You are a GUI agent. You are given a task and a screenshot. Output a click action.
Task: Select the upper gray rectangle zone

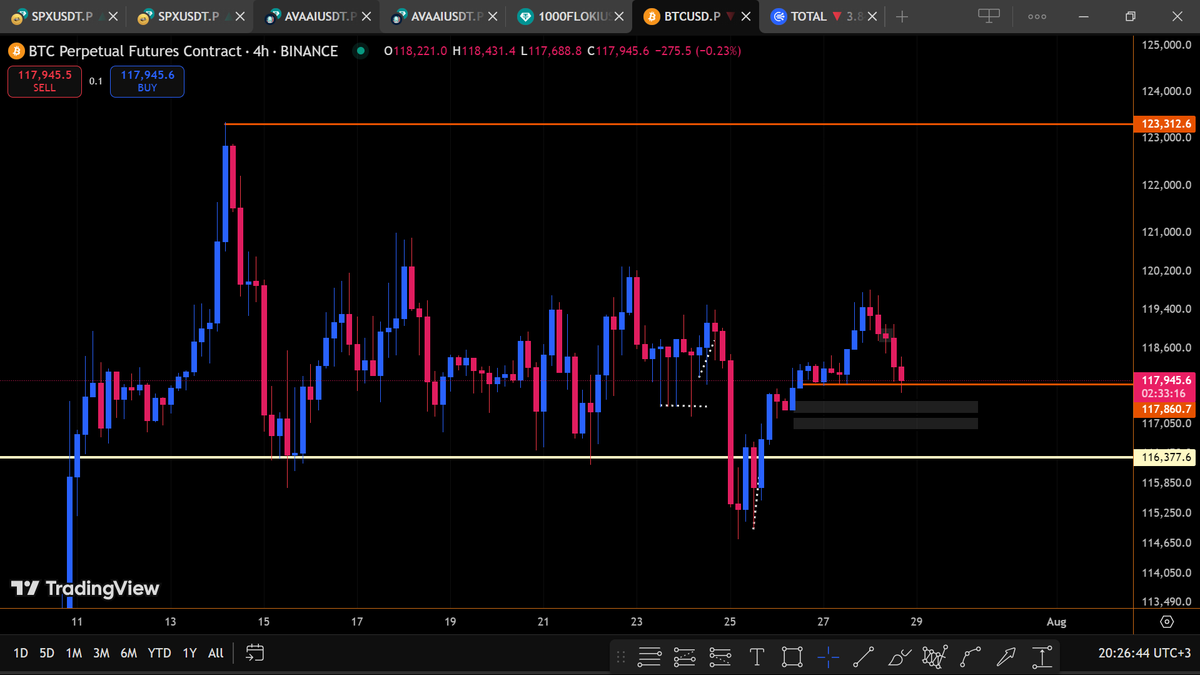click(x=885, y=407)
